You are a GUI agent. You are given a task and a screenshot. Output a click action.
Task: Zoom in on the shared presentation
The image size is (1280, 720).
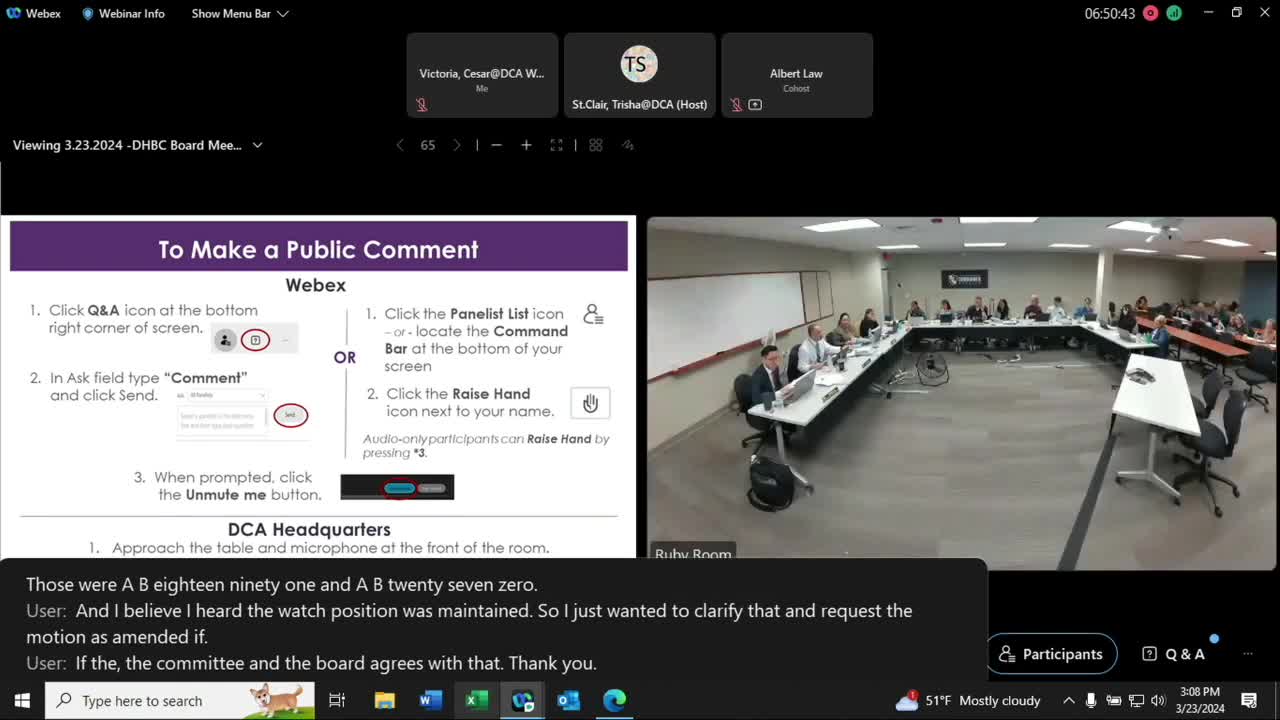526,145
